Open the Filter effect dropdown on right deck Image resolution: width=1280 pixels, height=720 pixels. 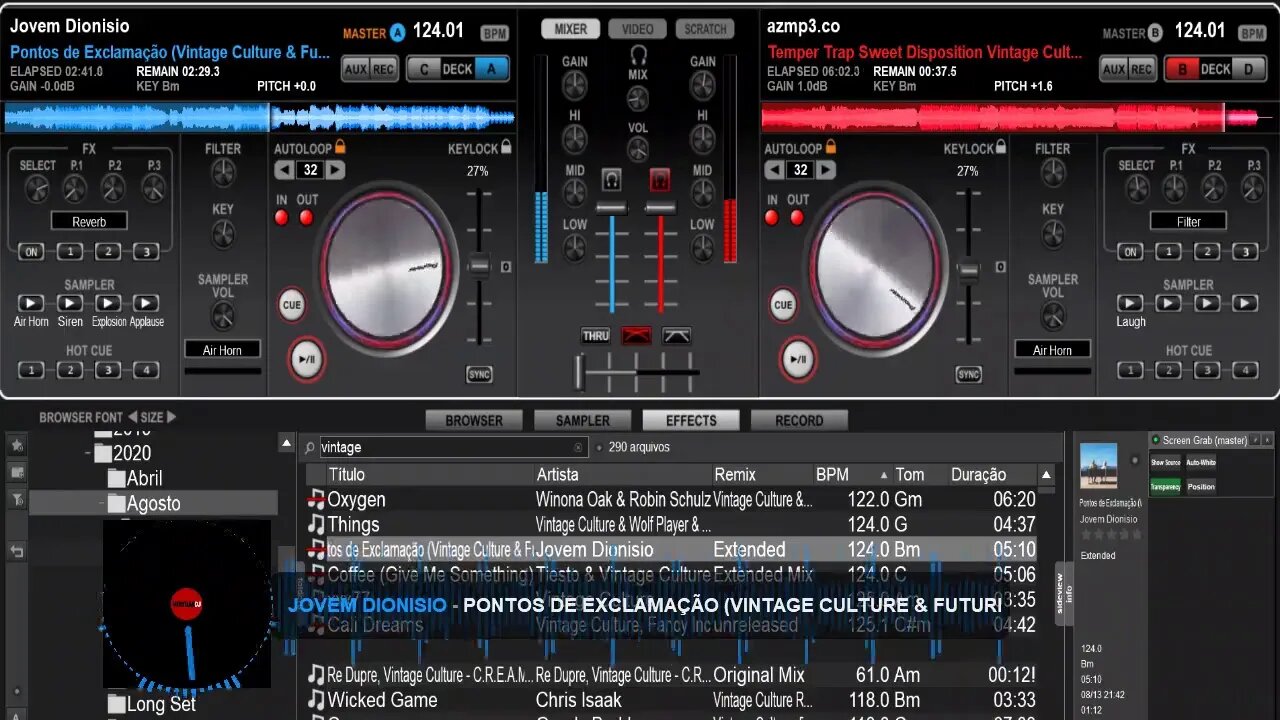1188,221
